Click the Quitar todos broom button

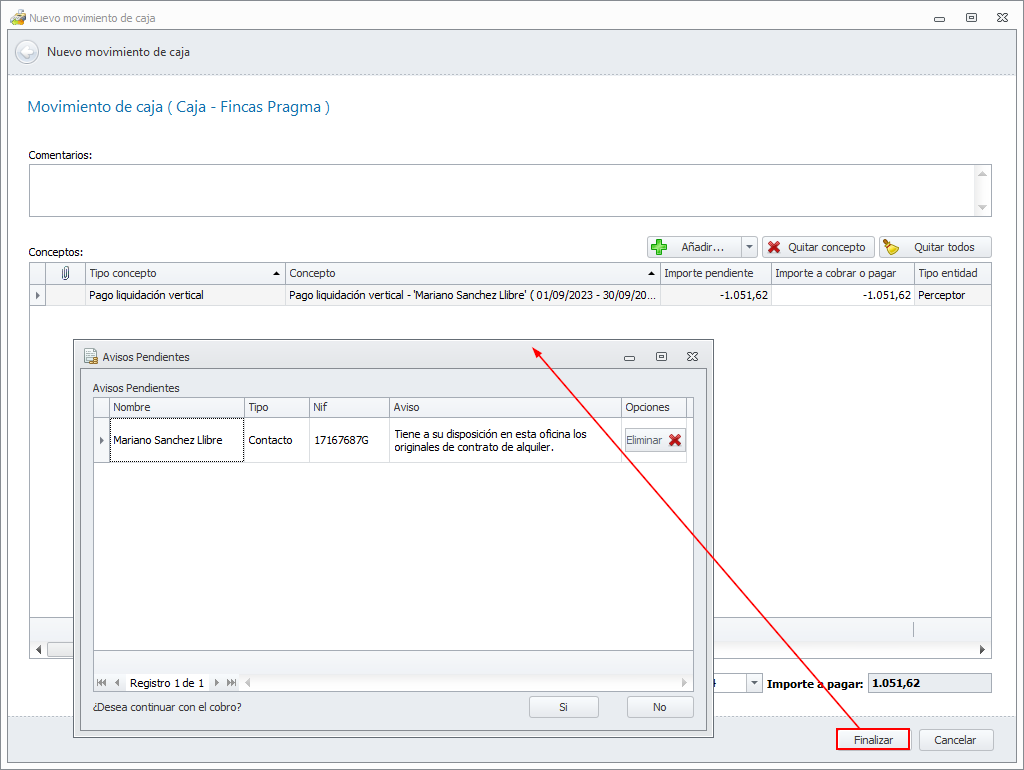tap(935, 247)
